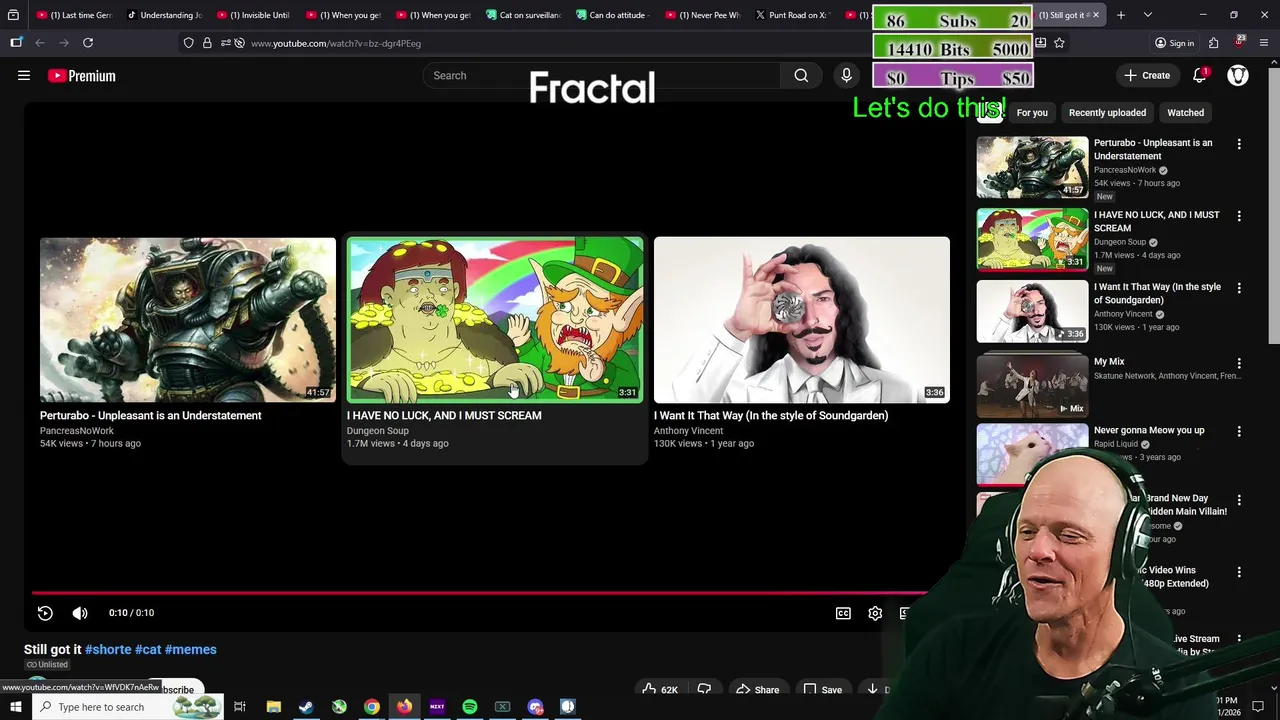Switch to Last time Gerr browser tab
This screenshot has height=720, width=1280.
[x=73, y=15]
